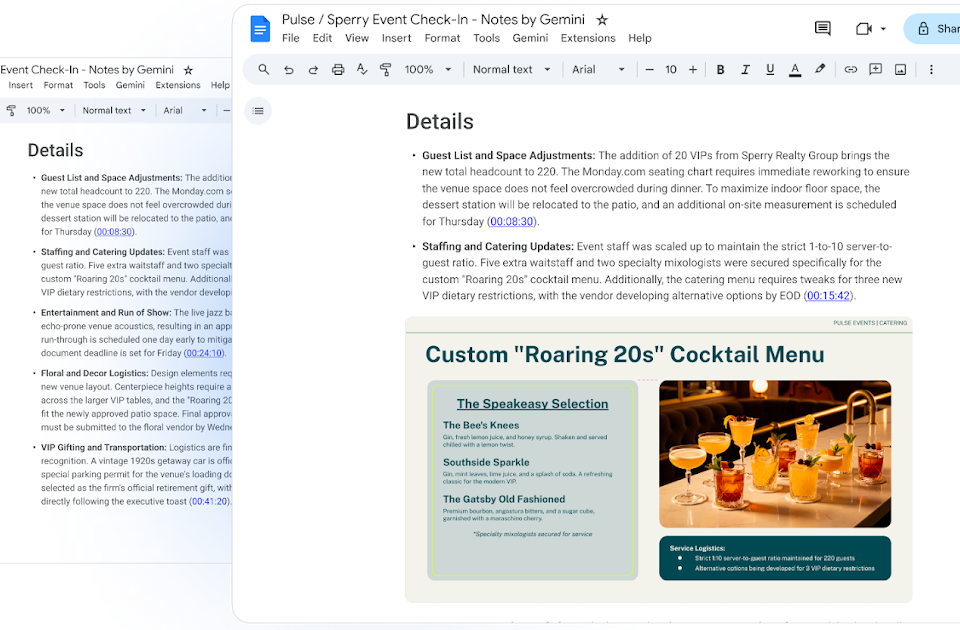Open Format menu in background window
960x630 pixels.
pyautogui.click(x=58, y=85)
